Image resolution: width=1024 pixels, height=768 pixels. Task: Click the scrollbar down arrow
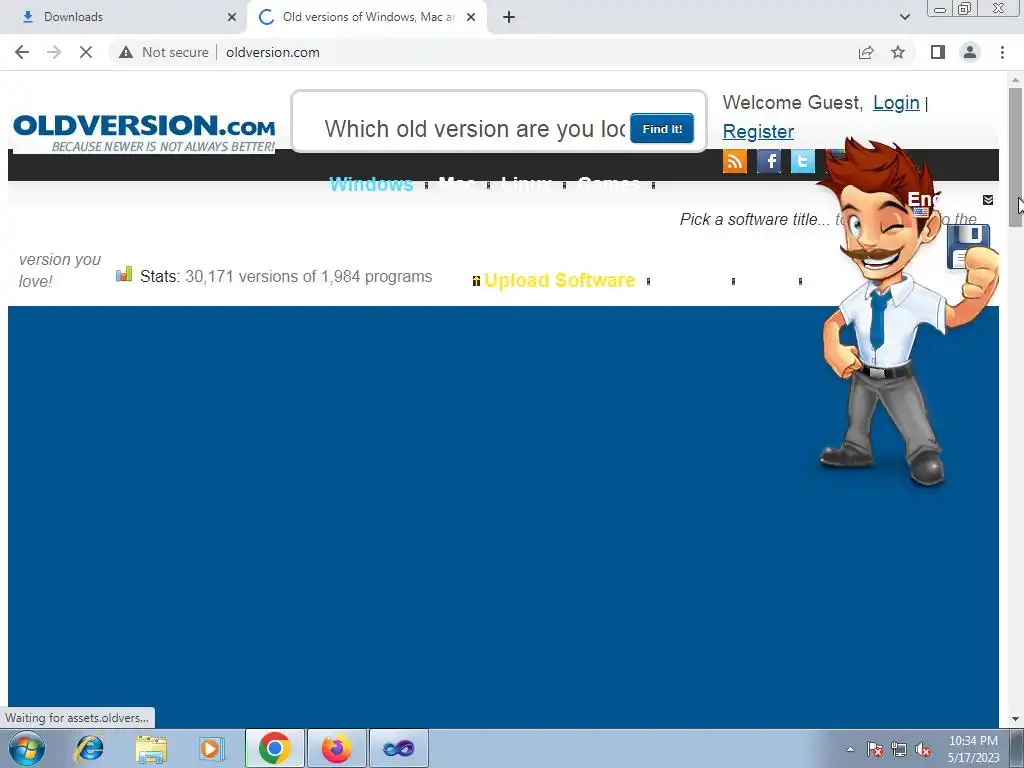[1015, 719]
